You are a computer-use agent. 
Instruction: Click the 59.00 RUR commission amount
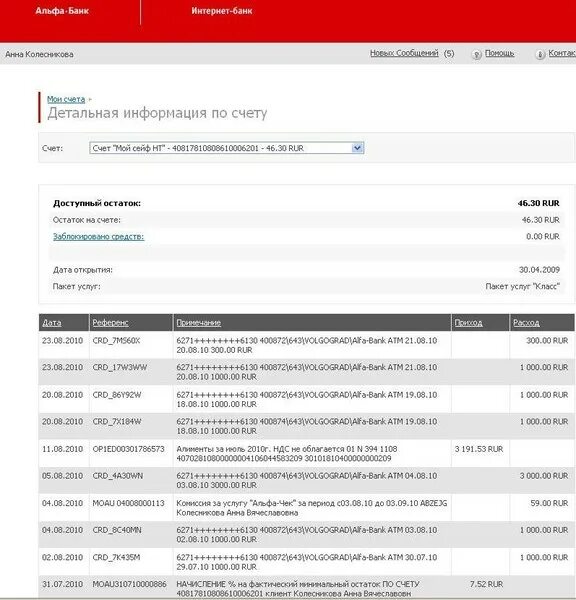point(549,503)
